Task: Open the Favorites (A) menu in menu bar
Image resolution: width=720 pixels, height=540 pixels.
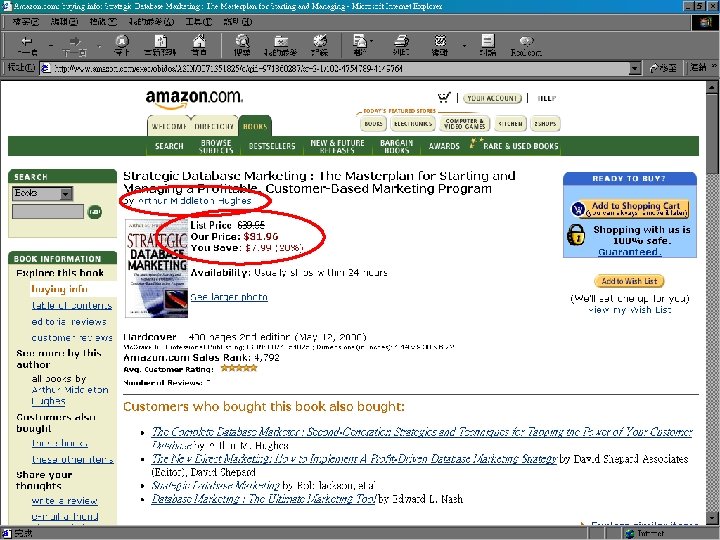Action: pos(152,22)
